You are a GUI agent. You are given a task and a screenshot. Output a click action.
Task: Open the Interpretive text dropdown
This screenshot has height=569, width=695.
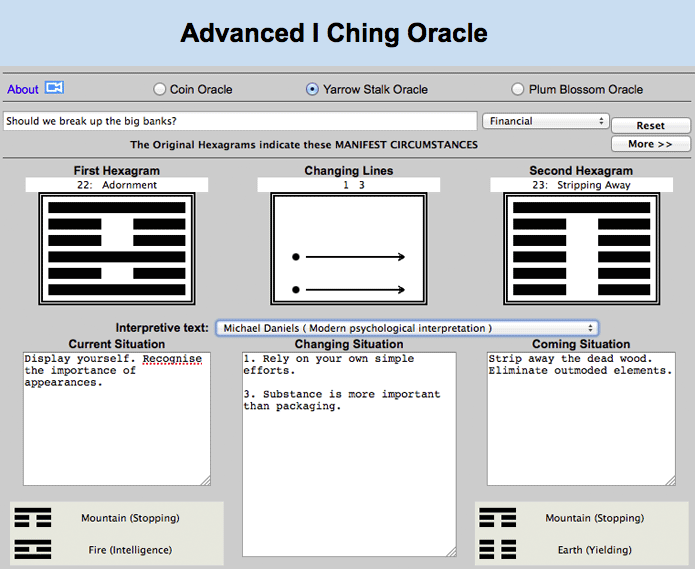pos(407,328)
